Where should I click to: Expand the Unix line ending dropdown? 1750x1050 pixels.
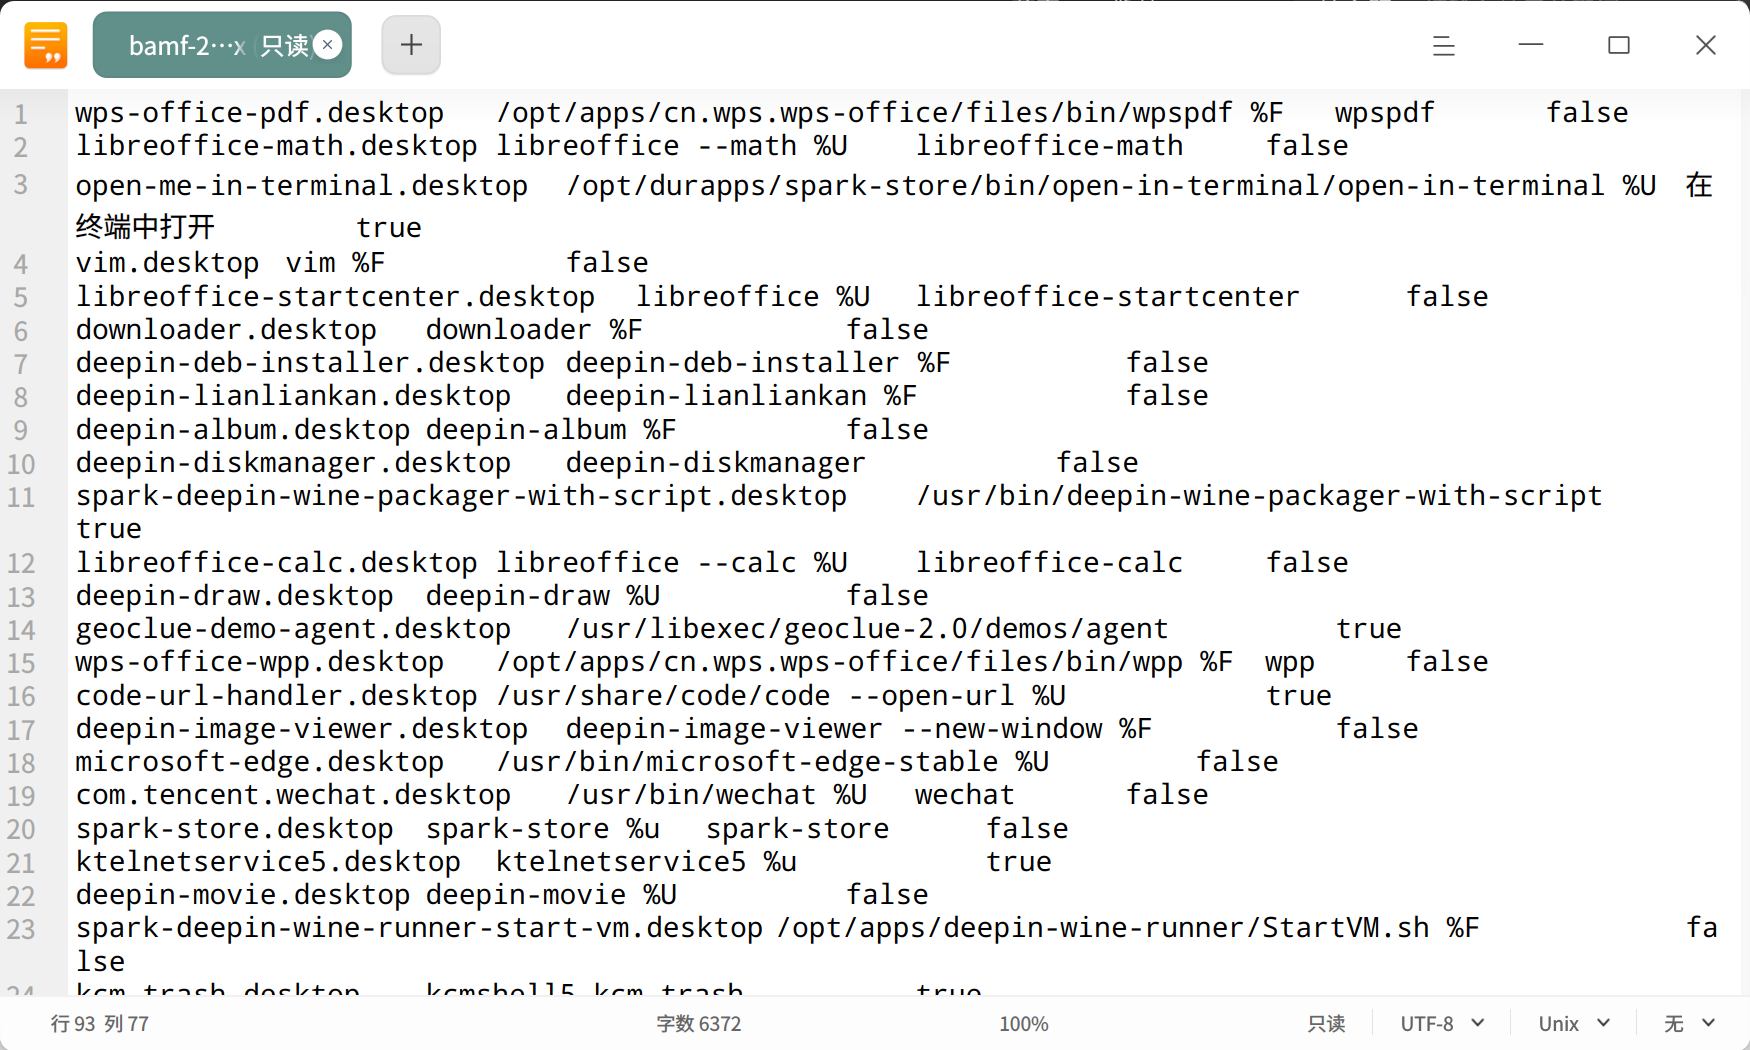[1574, 1023]
